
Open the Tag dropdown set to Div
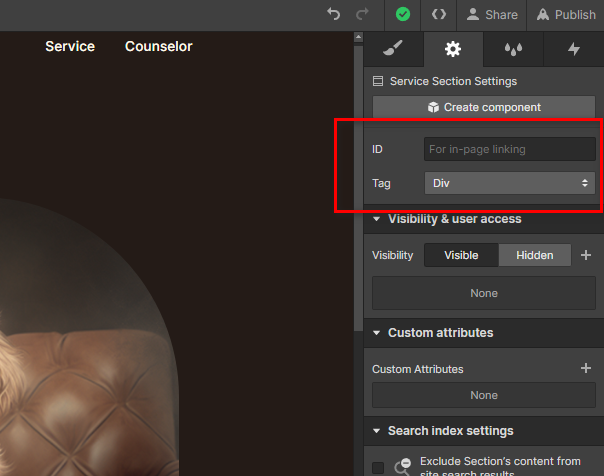pyautogui.click(x=510, y=183)
